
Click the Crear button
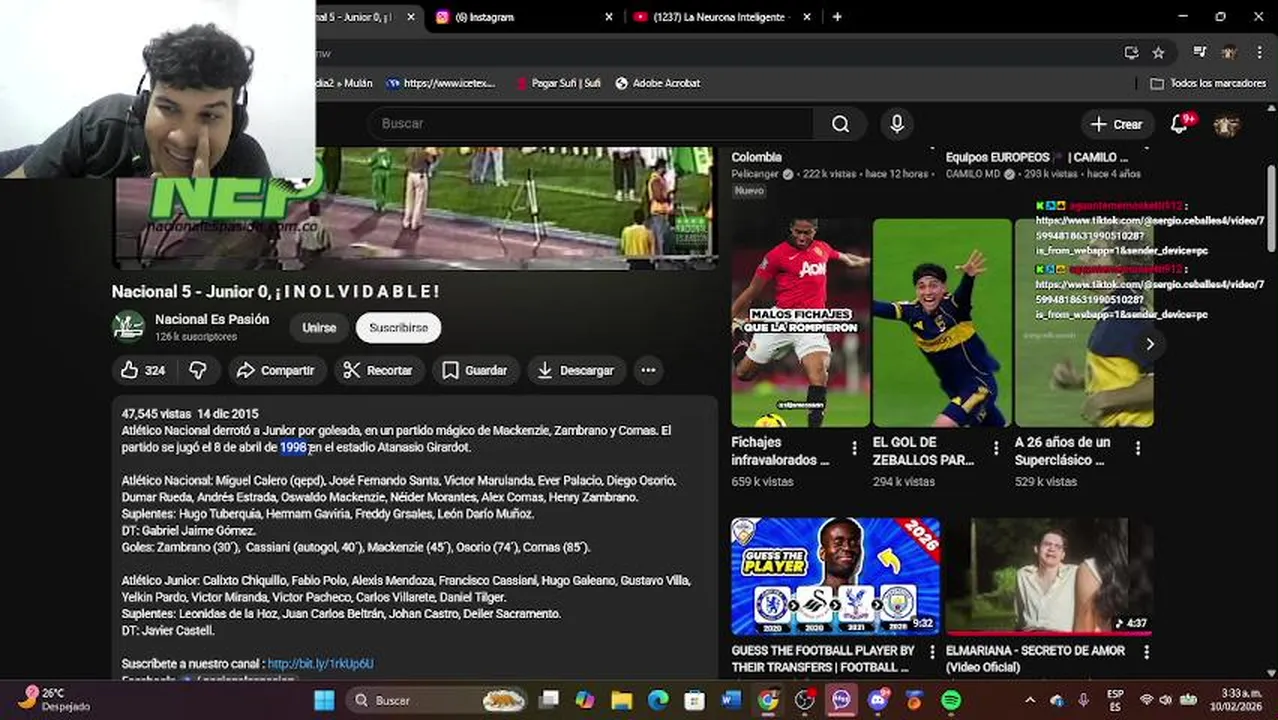click(1117, 124)
